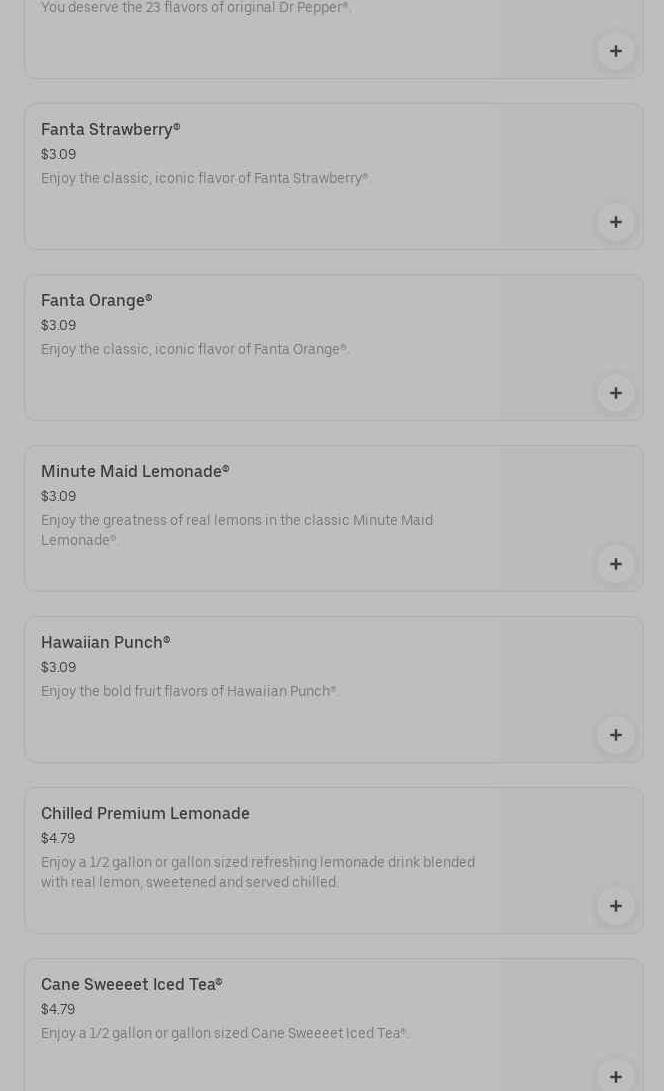Open Fanta Strawberry item title
664x1091 pixels.
tap(110, 130)
